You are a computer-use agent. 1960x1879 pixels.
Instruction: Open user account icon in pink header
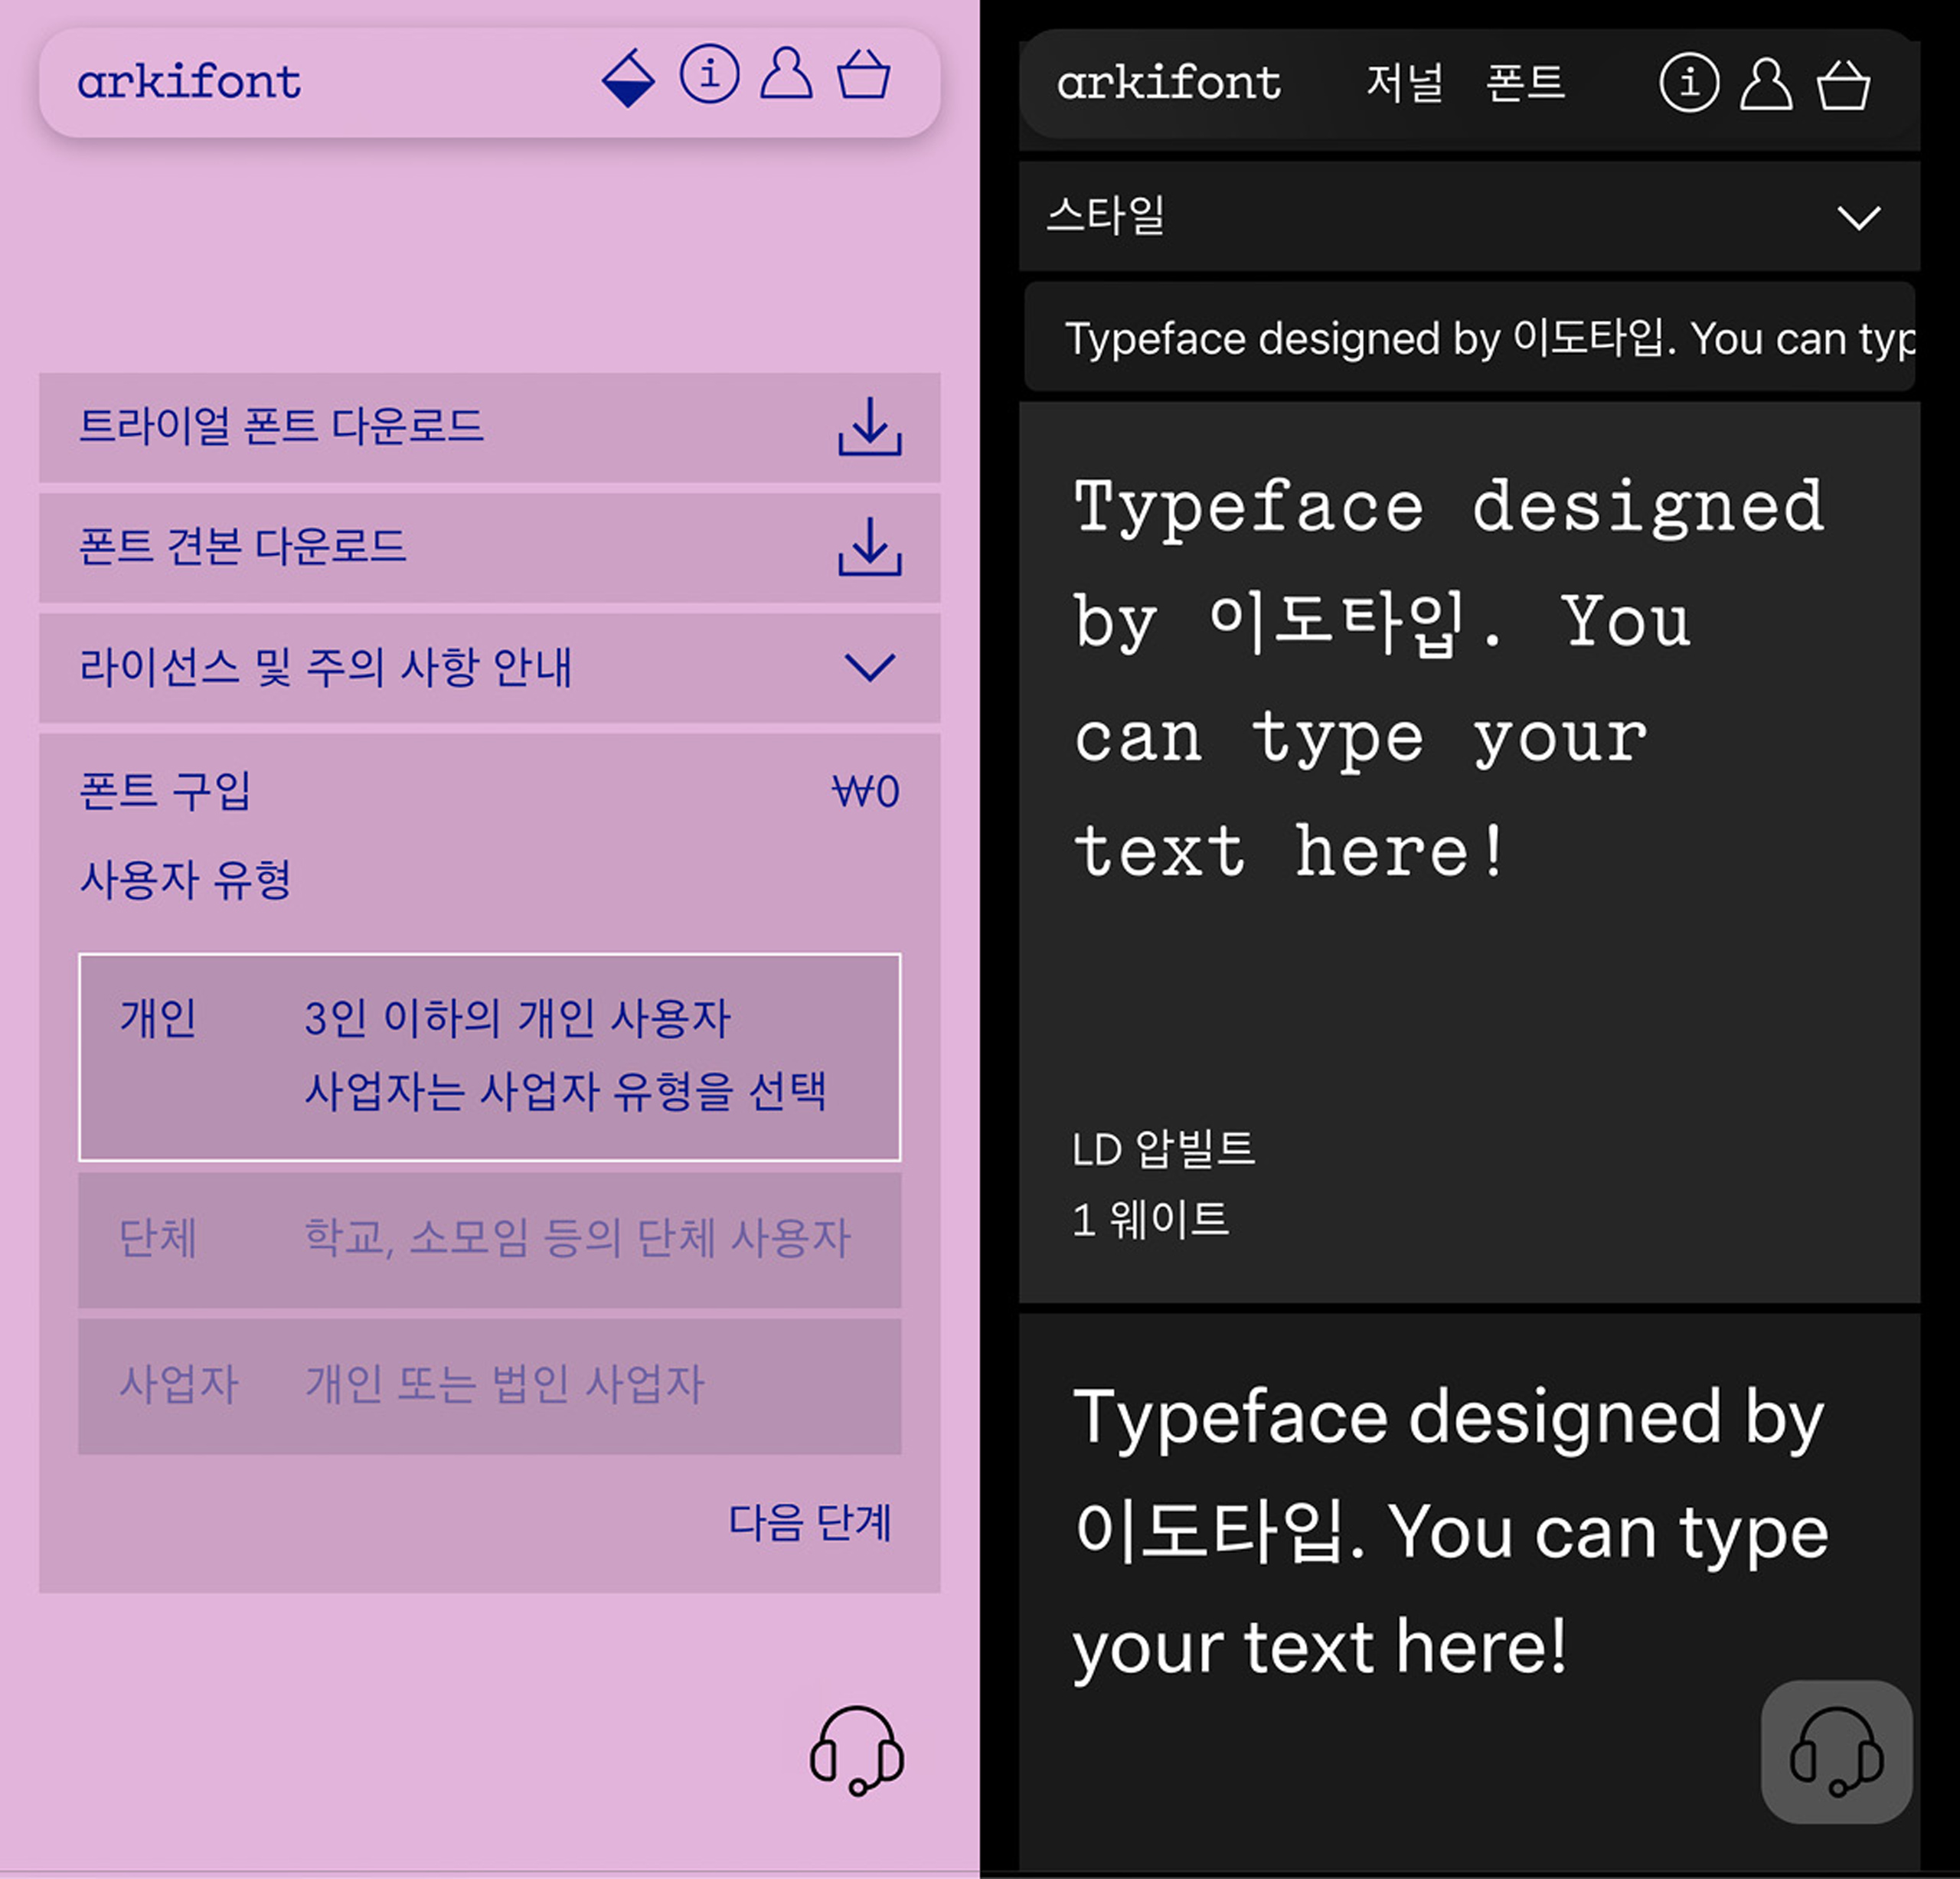(x=786, y=74)
